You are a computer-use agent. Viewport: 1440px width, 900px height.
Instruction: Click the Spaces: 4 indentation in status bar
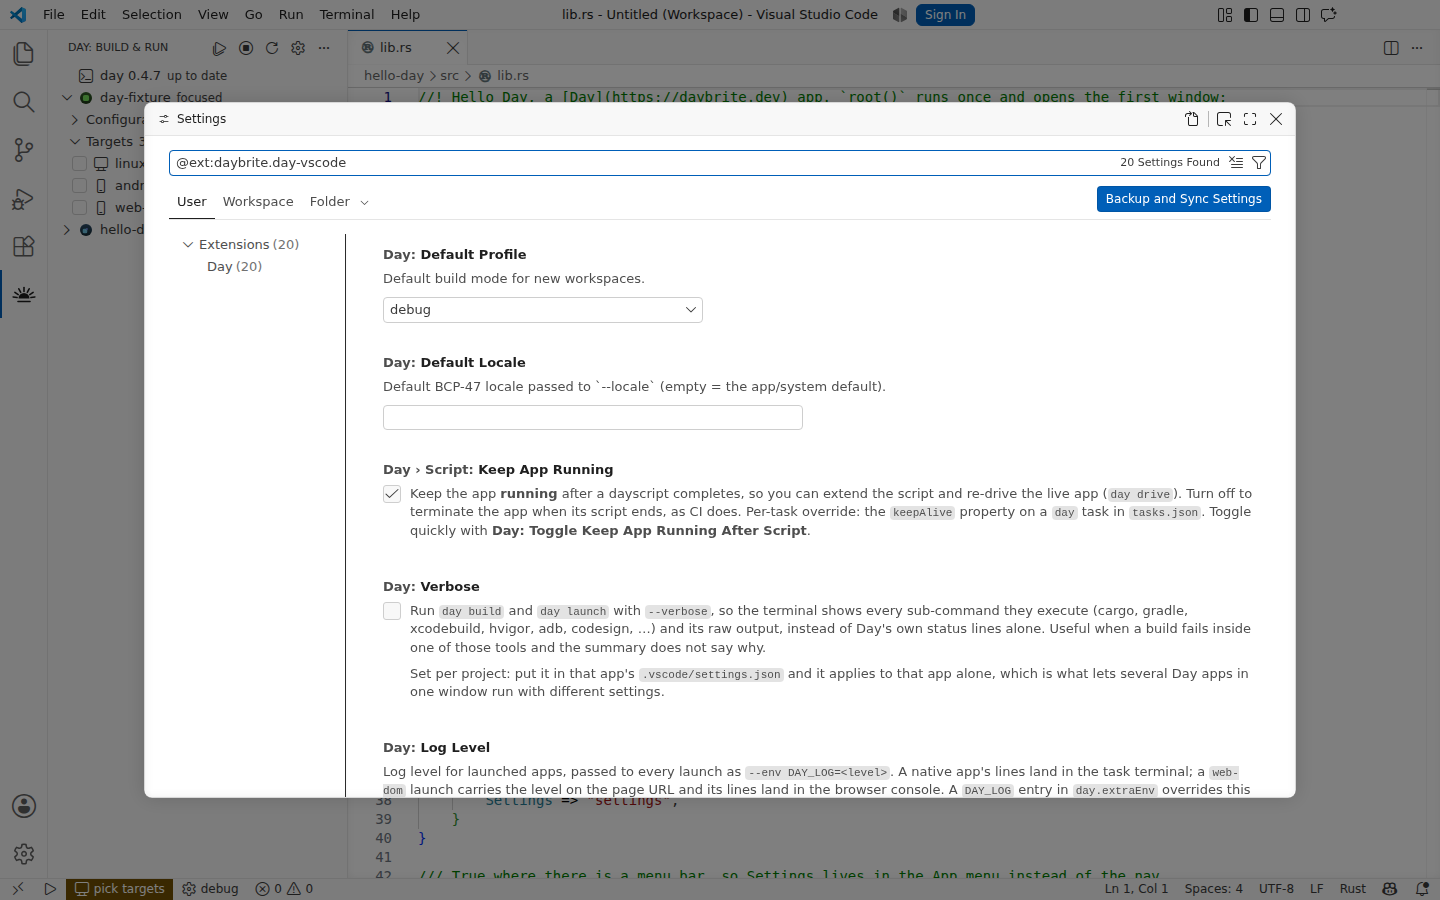pos(1214,889)
